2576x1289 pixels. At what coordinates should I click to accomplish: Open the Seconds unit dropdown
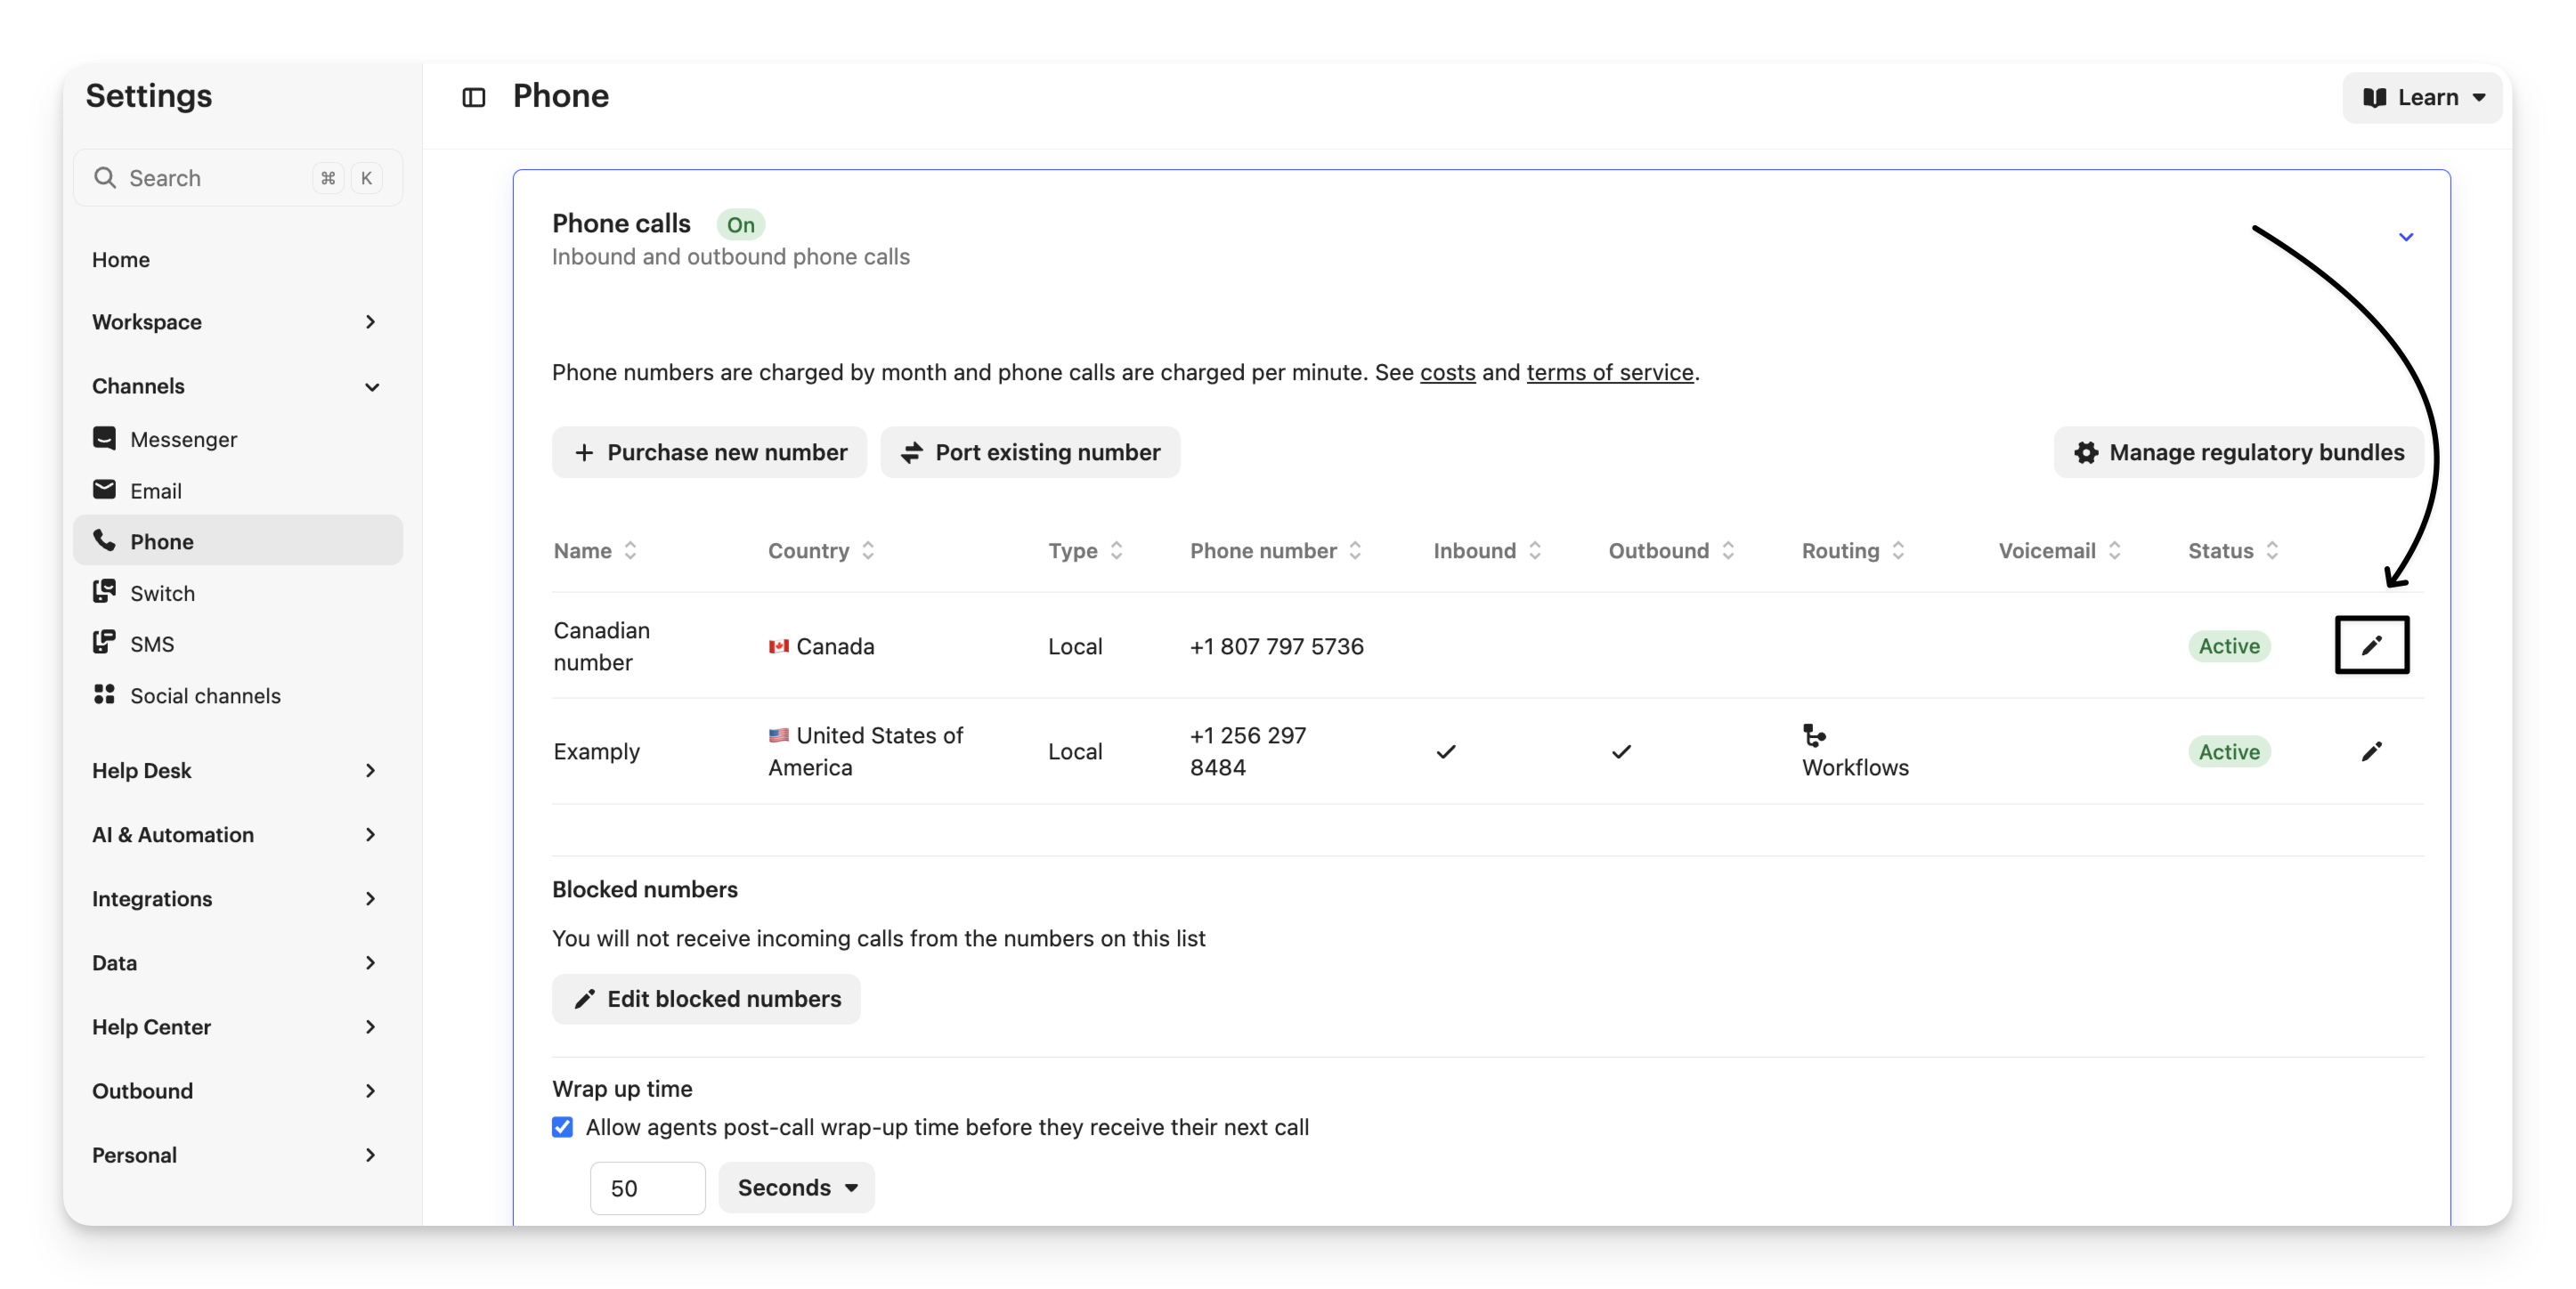click(x=796, y=1187)
